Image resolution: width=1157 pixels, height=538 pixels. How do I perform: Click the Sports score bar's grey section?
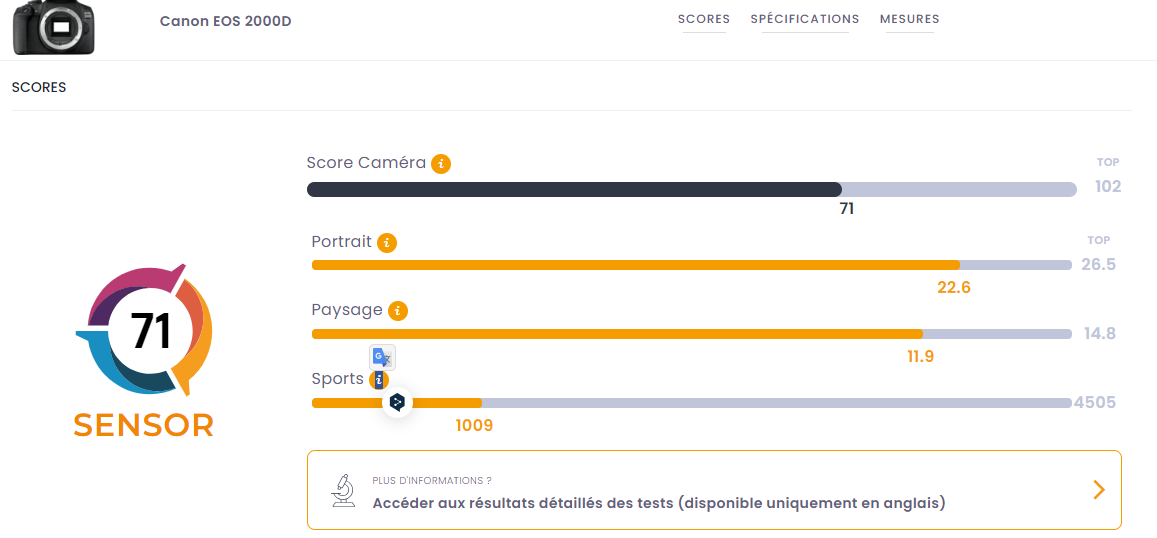point(775,403)
